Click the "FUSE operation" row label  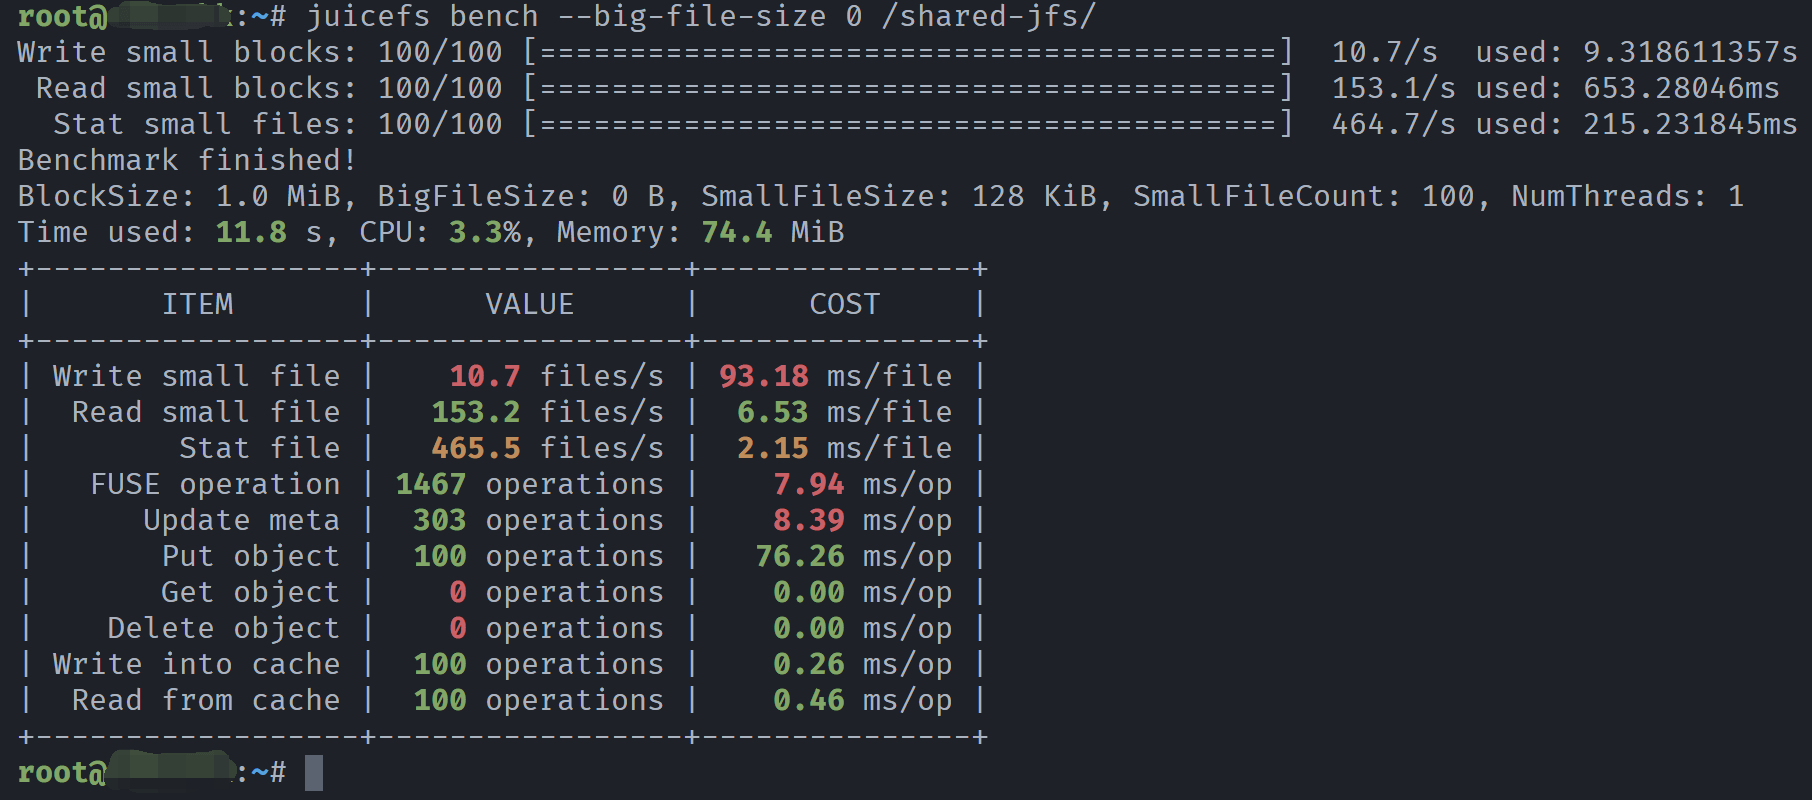coord(215,485)
